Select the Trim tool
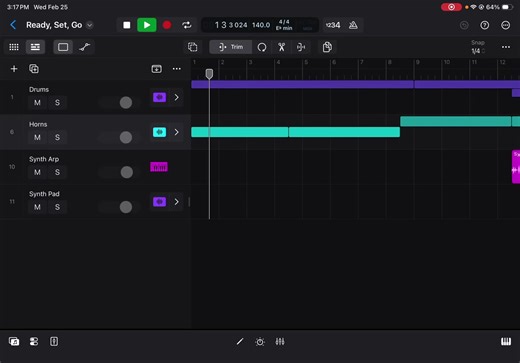Screen dimensions: 520x363 click(x=231, y=47)
